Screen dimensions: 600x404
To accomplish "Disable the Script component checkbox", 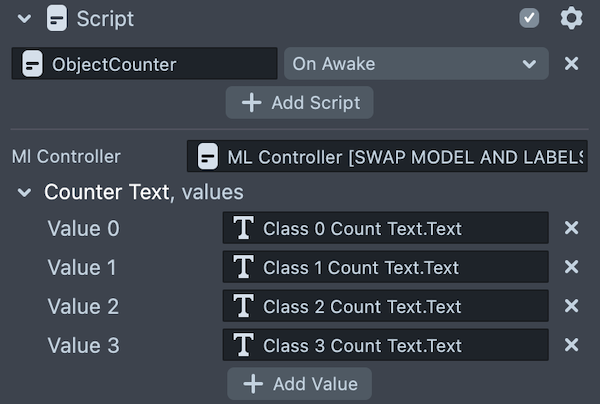I will click(x=530, y=18).
